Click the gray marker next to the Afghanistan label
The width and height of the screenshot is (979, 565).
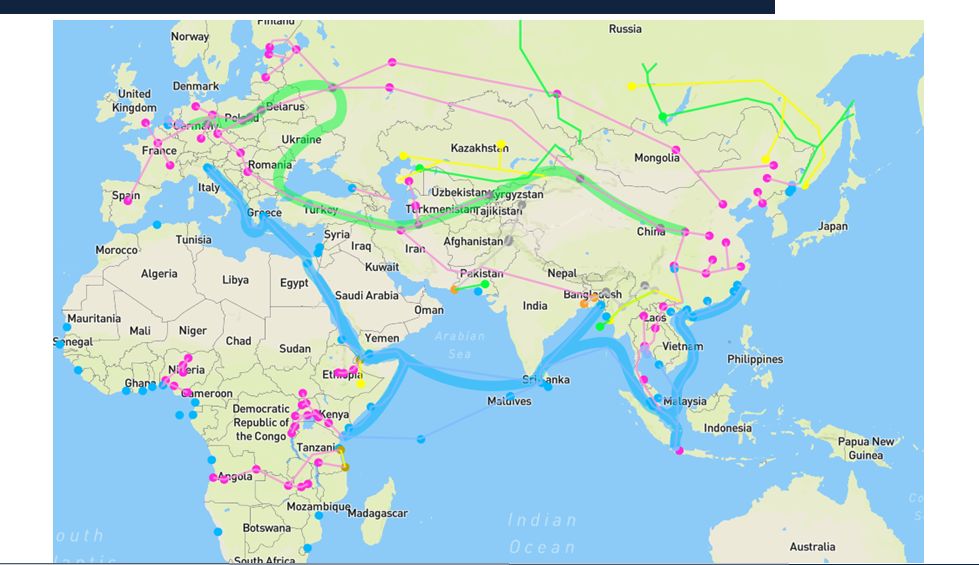point(509,240)
